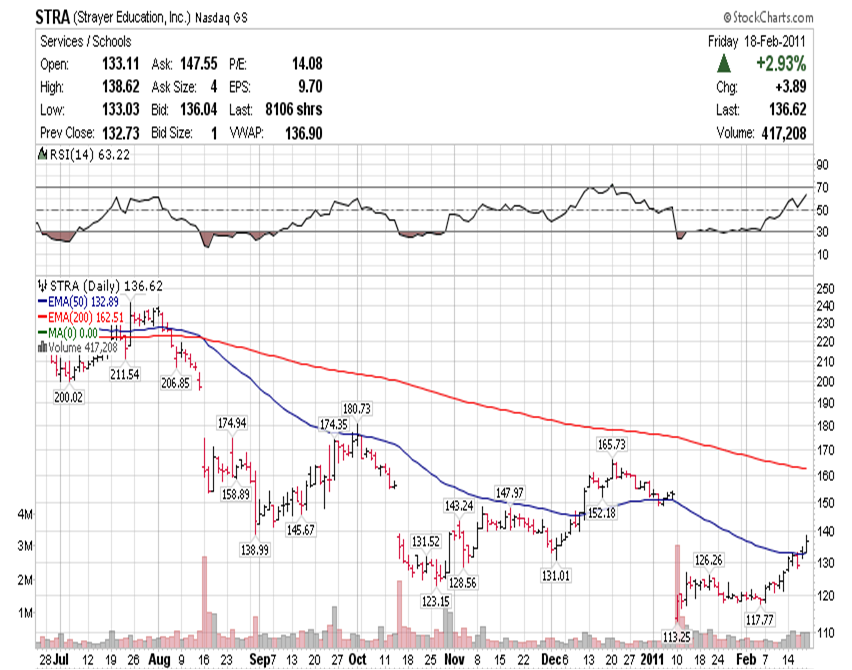
Task: Click the 152.18 price label
Action: (602, 512)
